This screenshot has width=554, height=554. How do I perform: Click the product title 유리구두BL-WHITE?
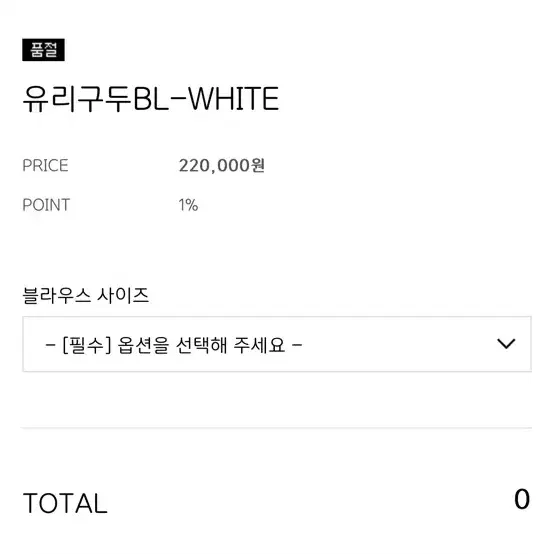(x=151, y=99)
